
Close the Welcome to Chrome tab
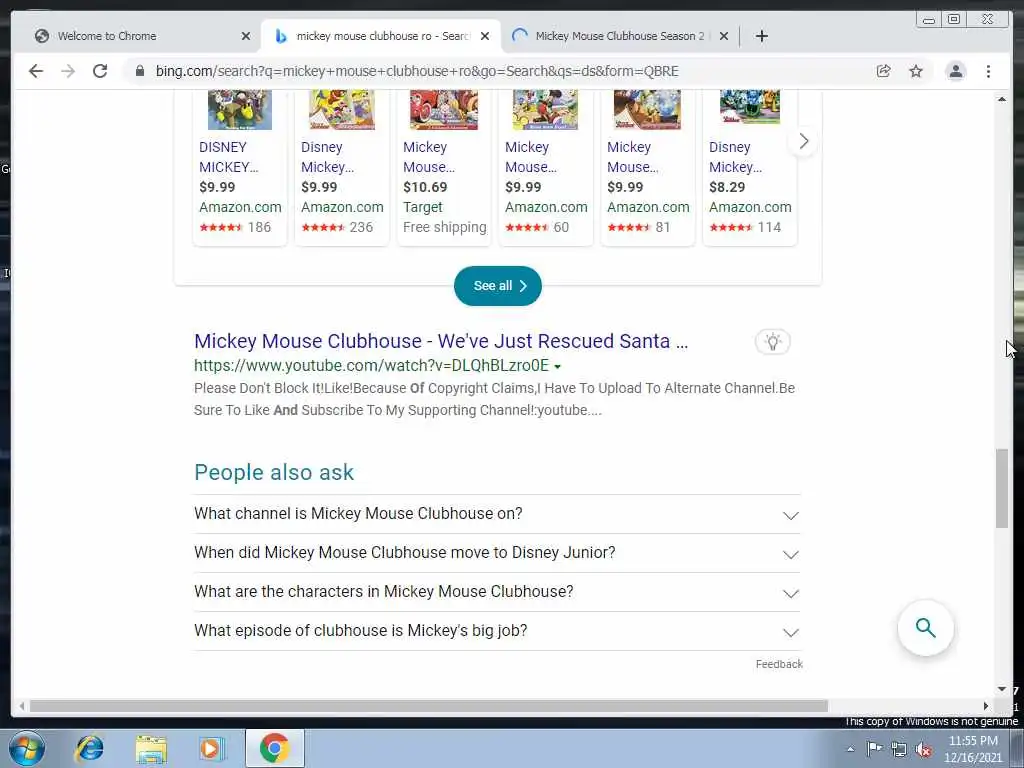[x=246, y=37]
